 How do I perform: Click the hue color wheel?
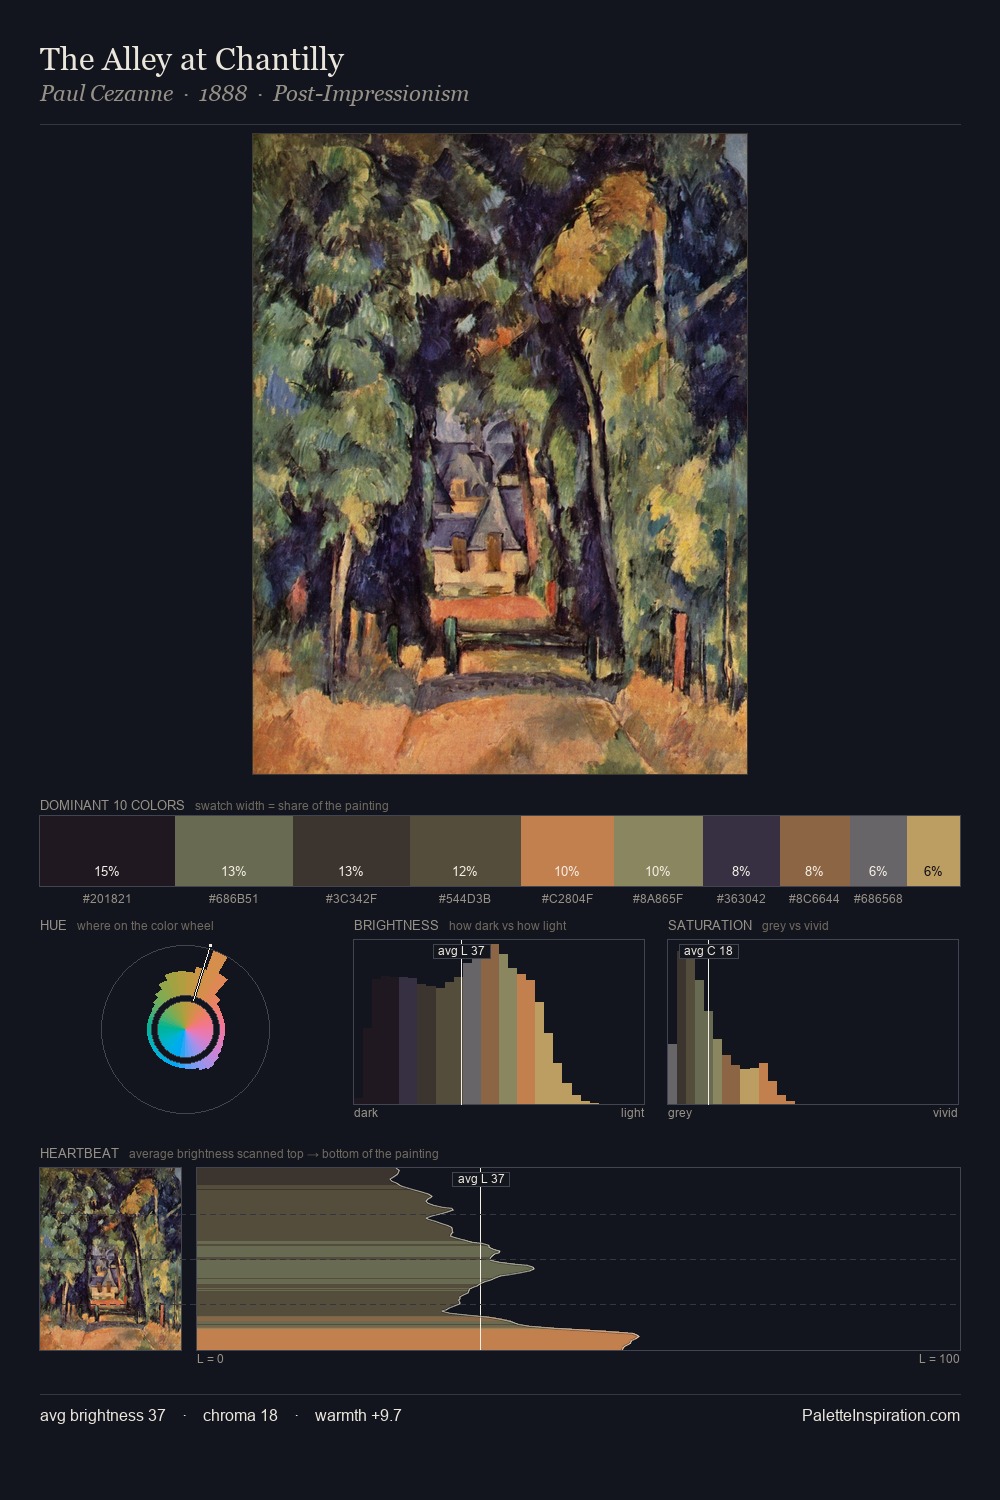[185, 1029]
